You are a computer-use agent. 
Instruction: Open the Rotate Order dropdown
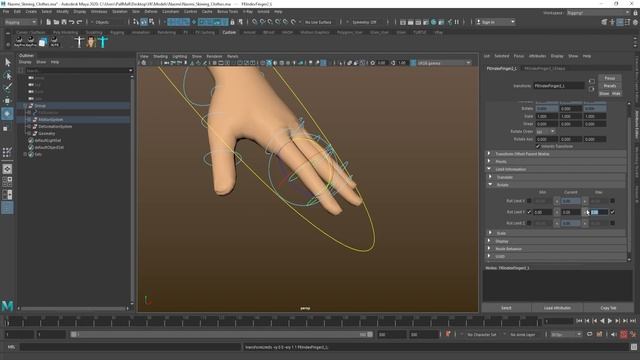pos(545,131)
